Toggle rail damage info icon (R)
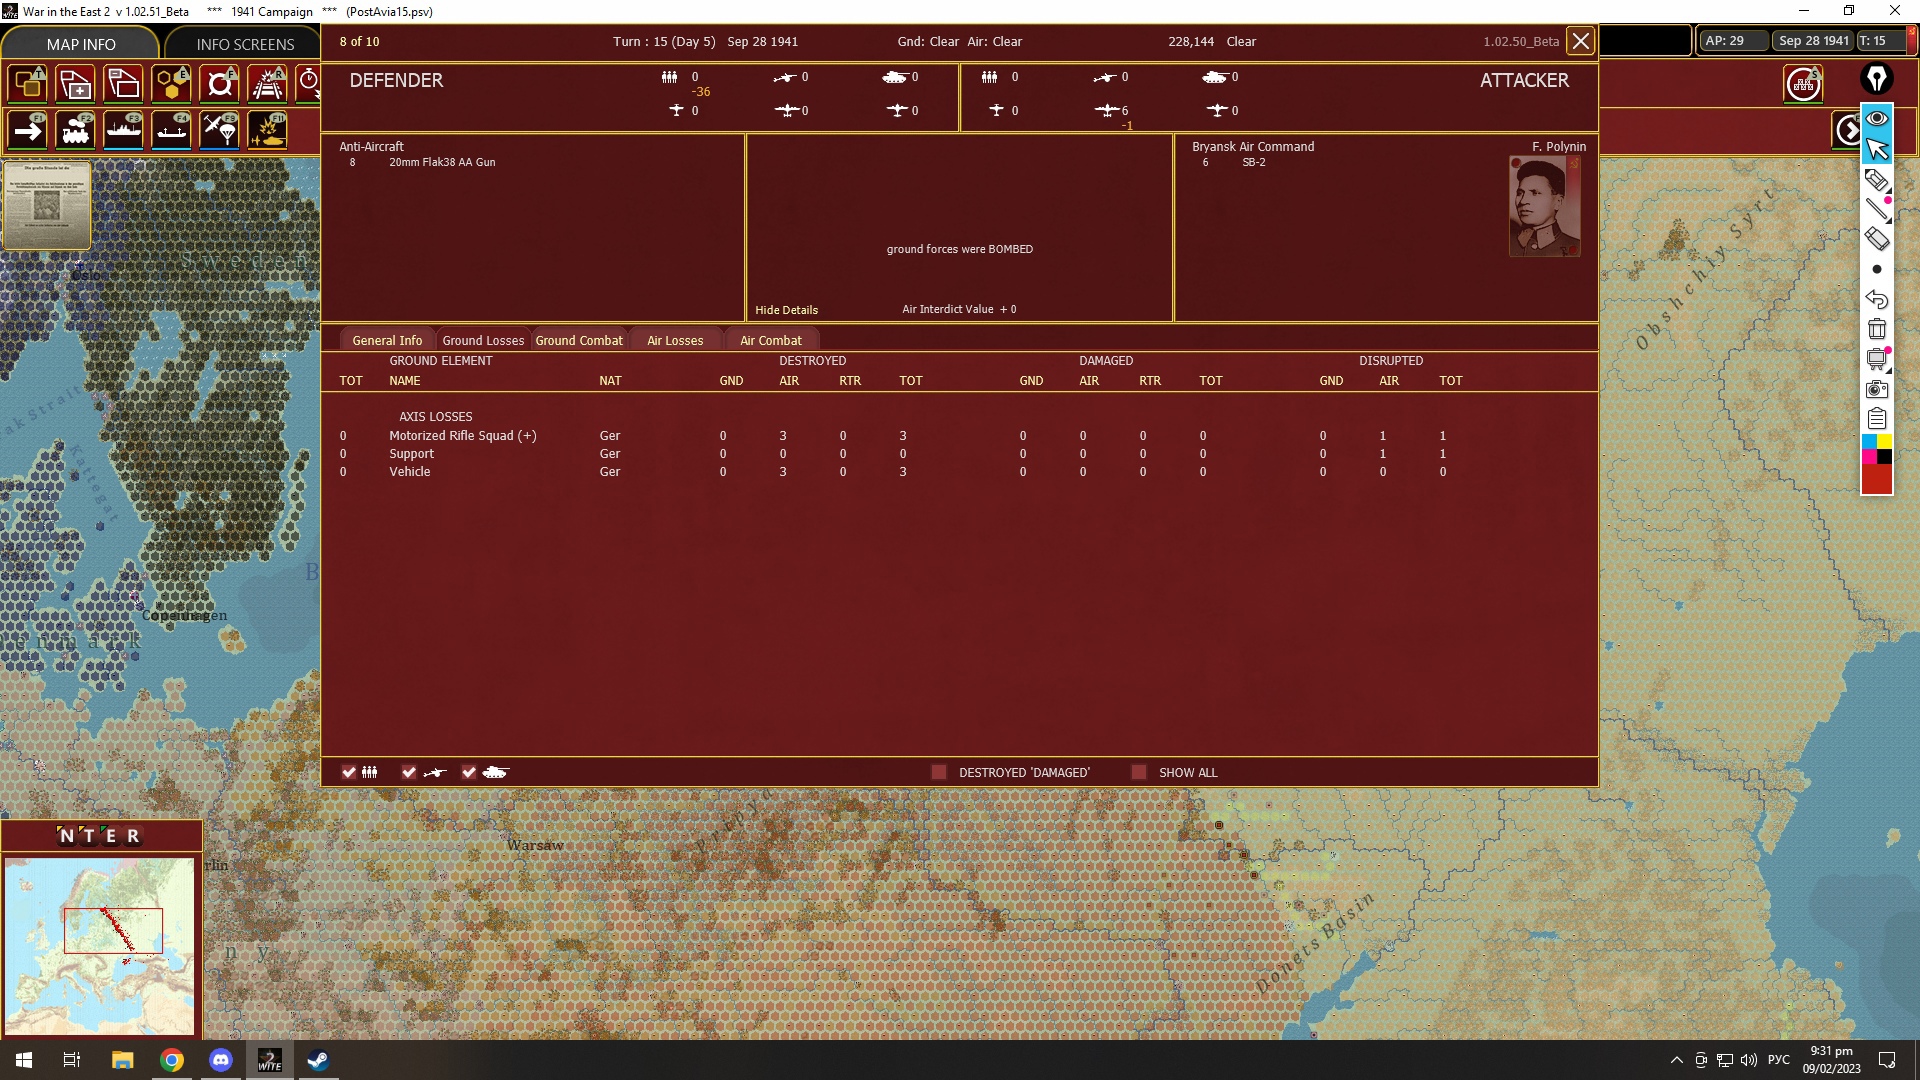Image resolution: width=1920 pixels, height=1080 pixels. click(x=267, y=84)
